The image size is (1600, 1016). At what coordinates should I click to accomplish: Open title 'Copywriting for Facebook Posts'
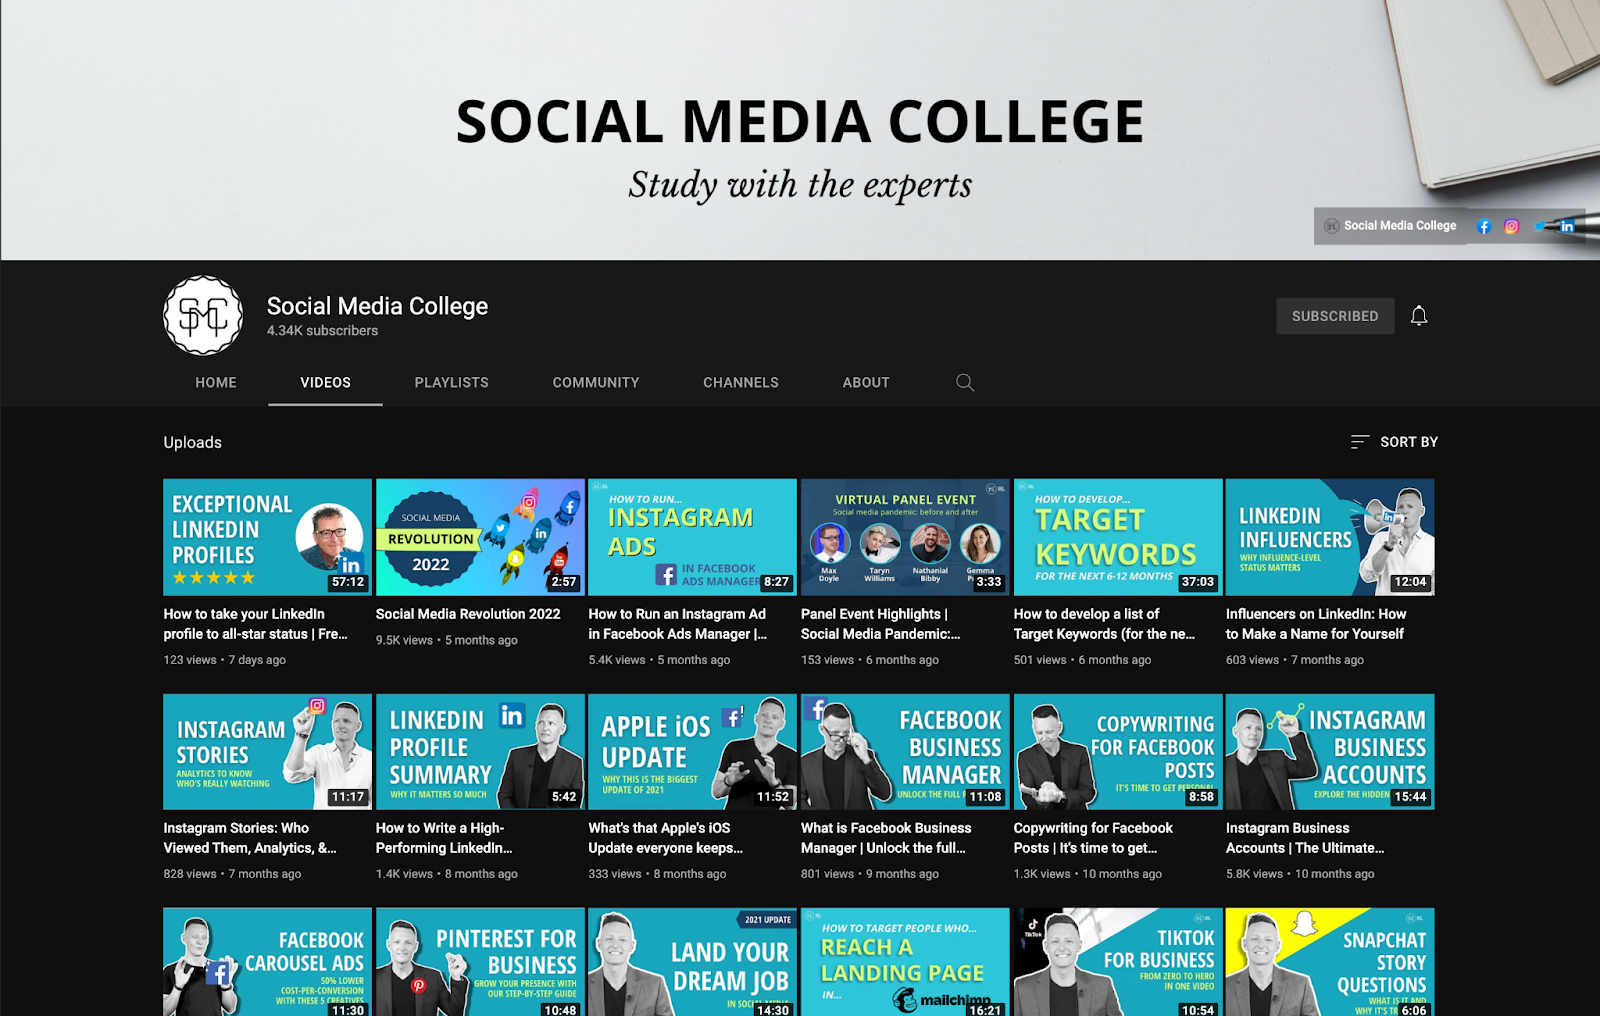[1093, 838]
